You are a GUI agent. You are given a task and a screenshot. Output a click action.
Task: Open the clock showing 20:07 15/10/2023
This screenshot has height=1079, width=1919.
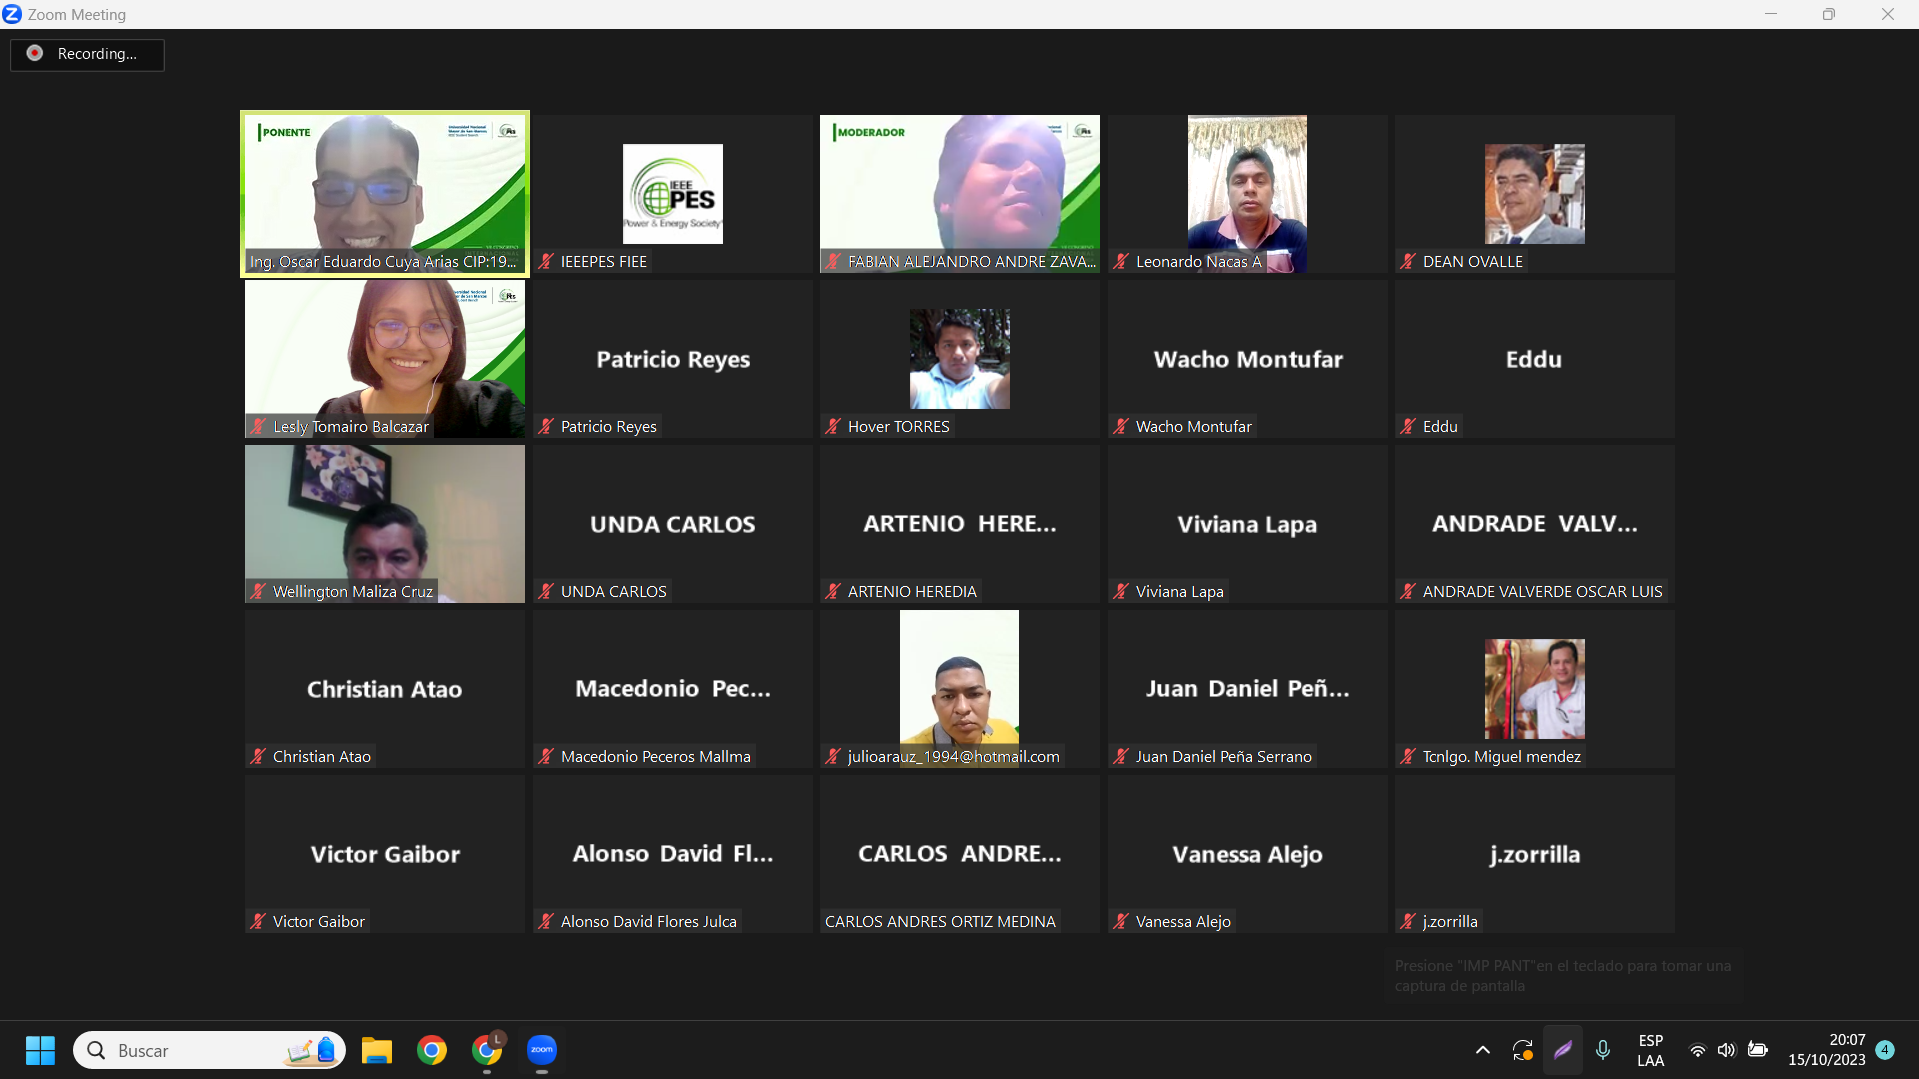[1826, 1050]
